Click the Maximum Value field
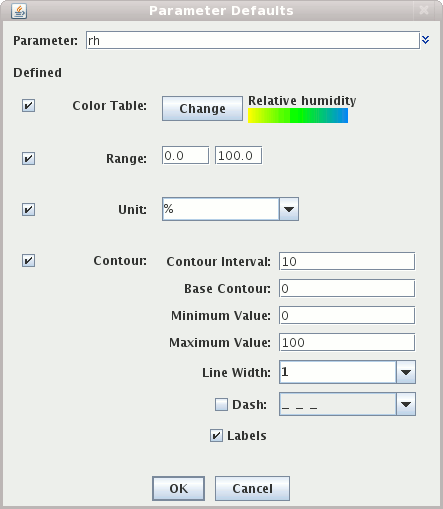The width and height of the screenshot is (443, 509). (347, 342)
